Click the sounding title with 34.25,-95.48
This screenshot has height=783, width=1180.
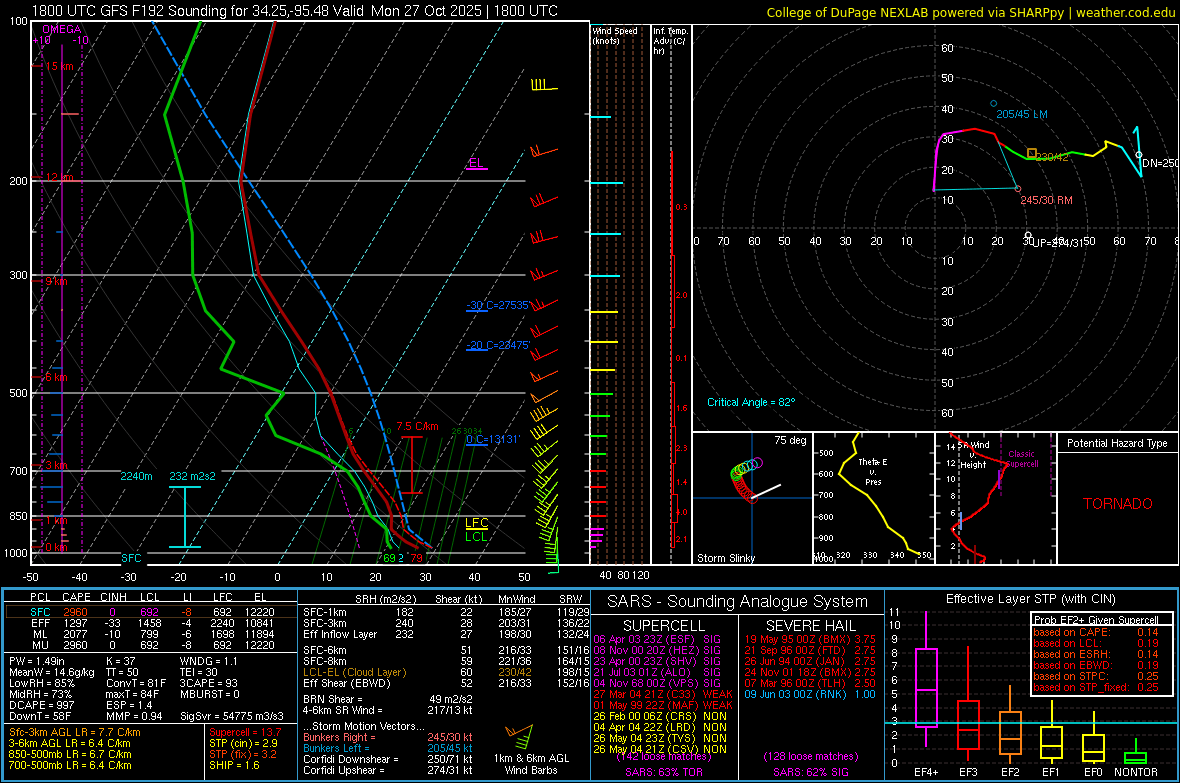(x=294, y=11)
